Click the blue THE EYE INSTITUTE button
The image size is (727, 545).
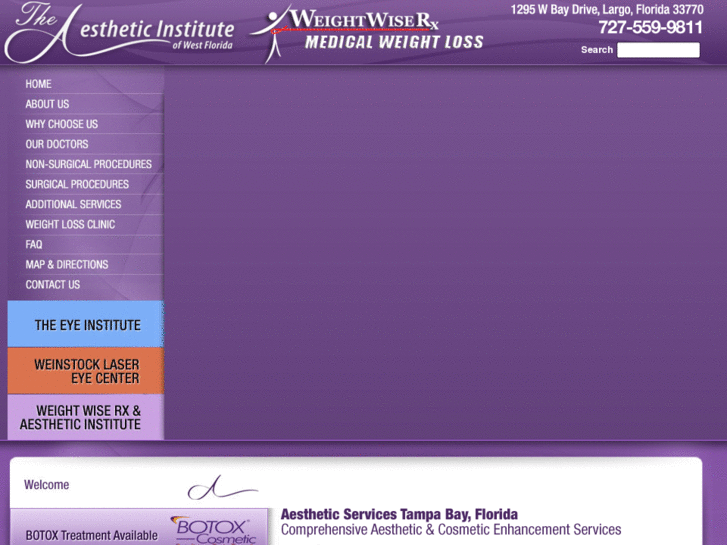click(86, 324)
